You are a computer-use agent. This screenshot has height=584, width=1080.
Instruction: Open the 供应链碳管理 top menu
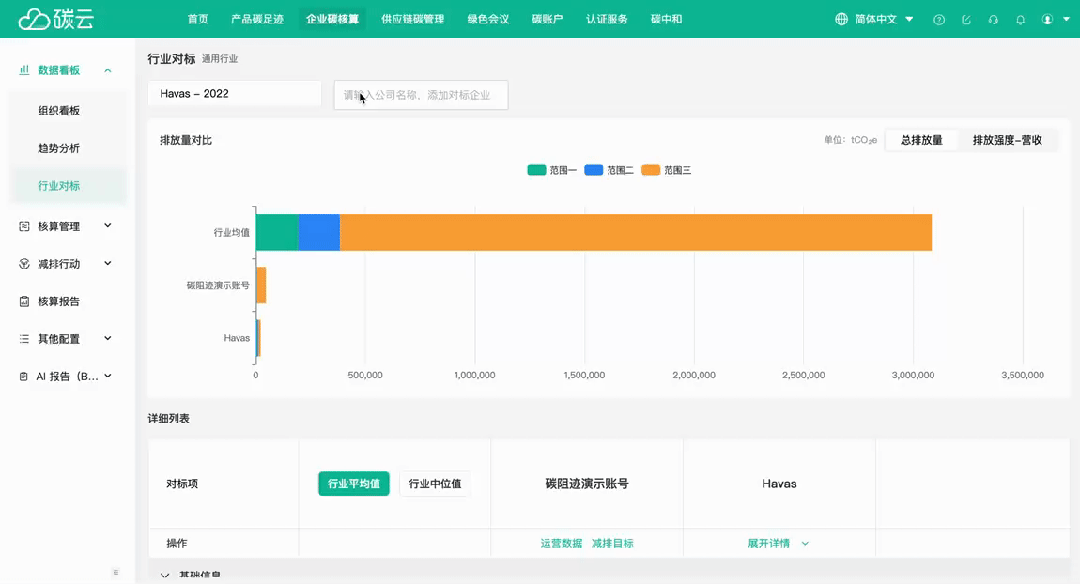tap(412, 19)
